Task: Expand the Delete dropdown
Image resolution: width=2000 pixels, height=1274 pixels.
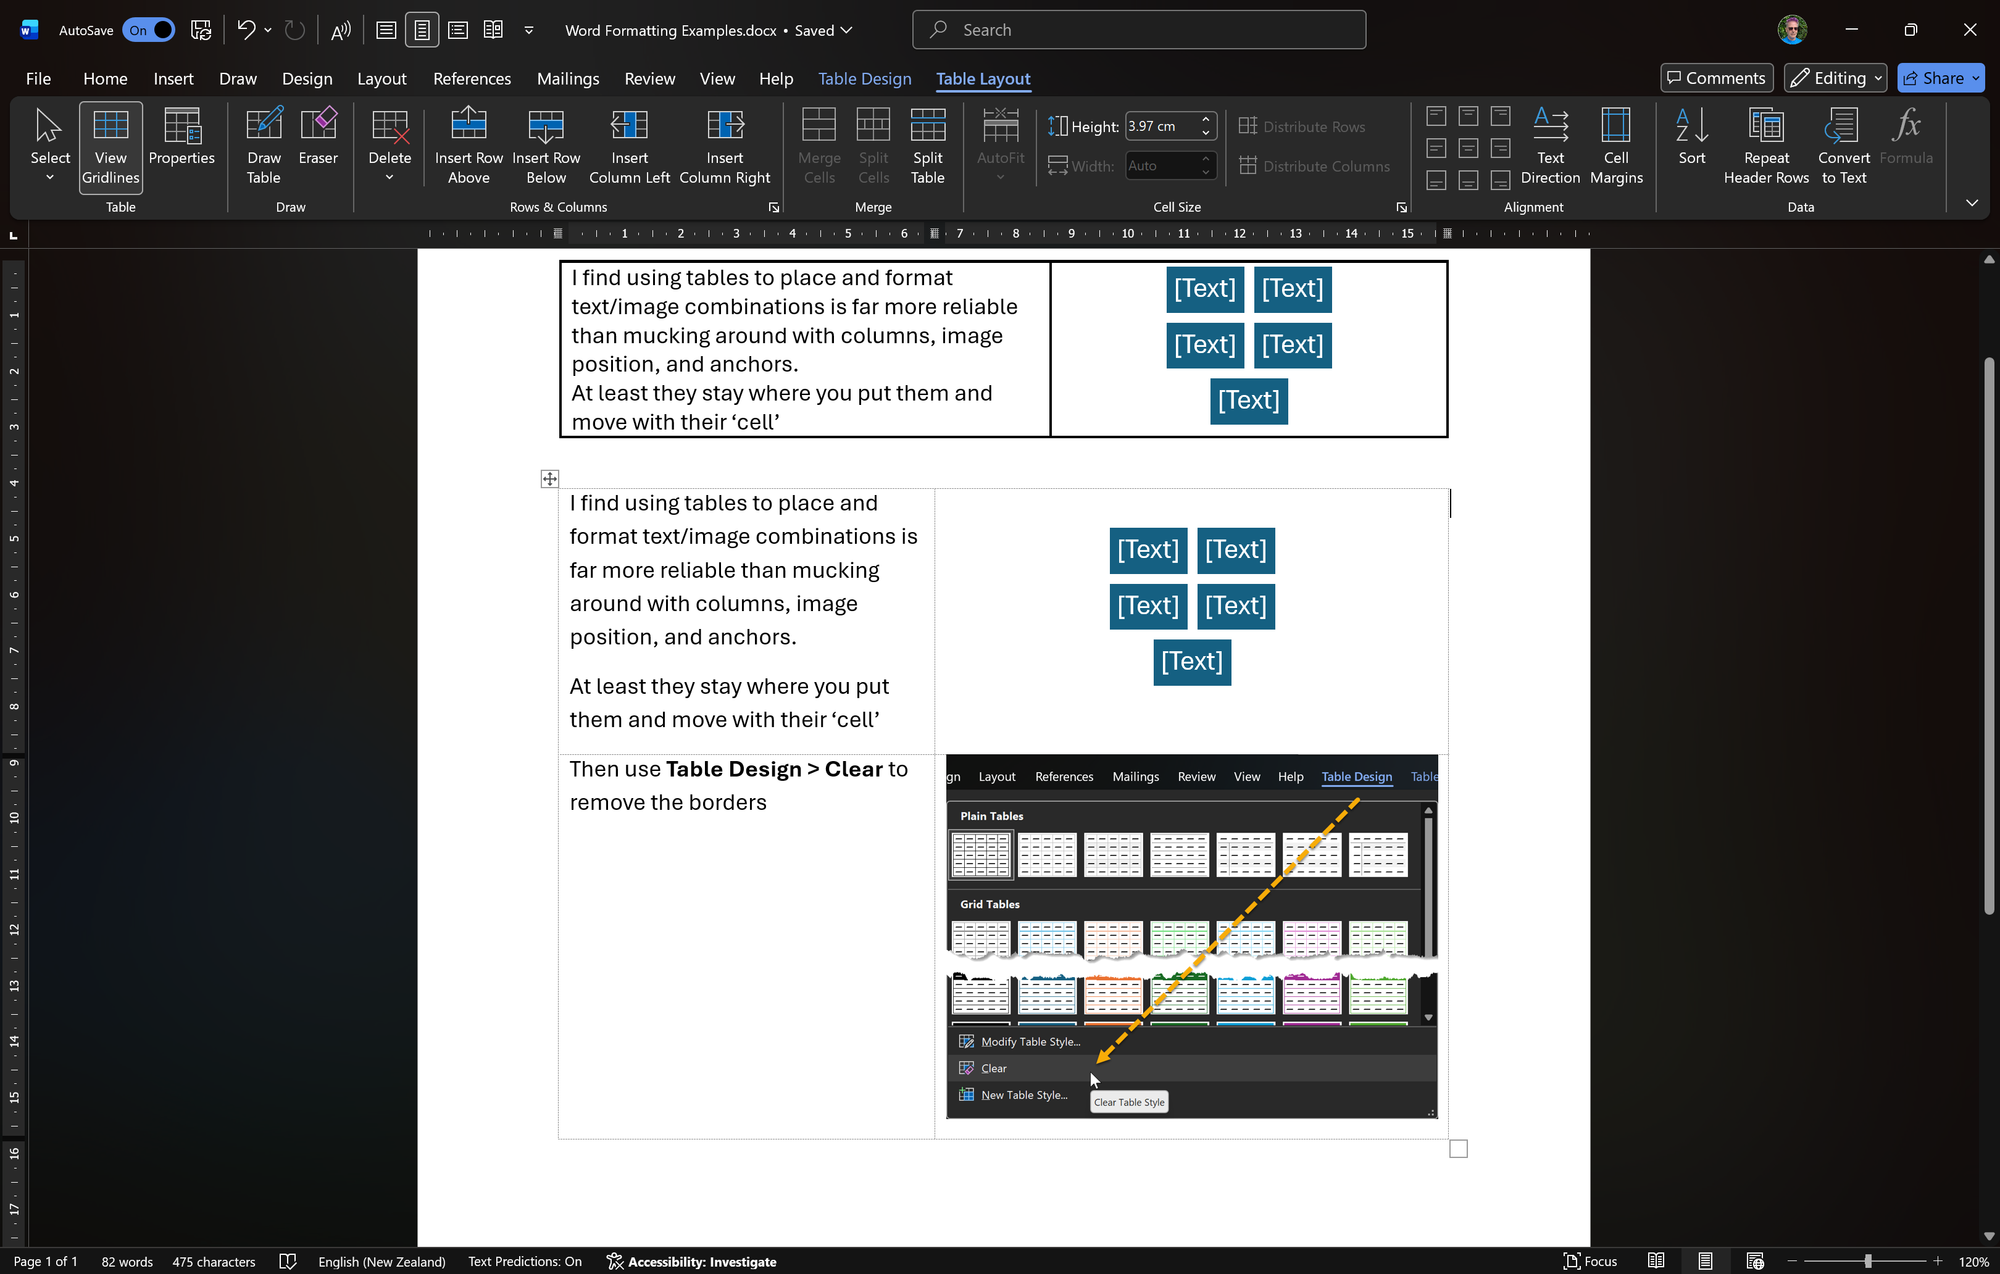Action: pyautogui.click(x=389, y=178)
